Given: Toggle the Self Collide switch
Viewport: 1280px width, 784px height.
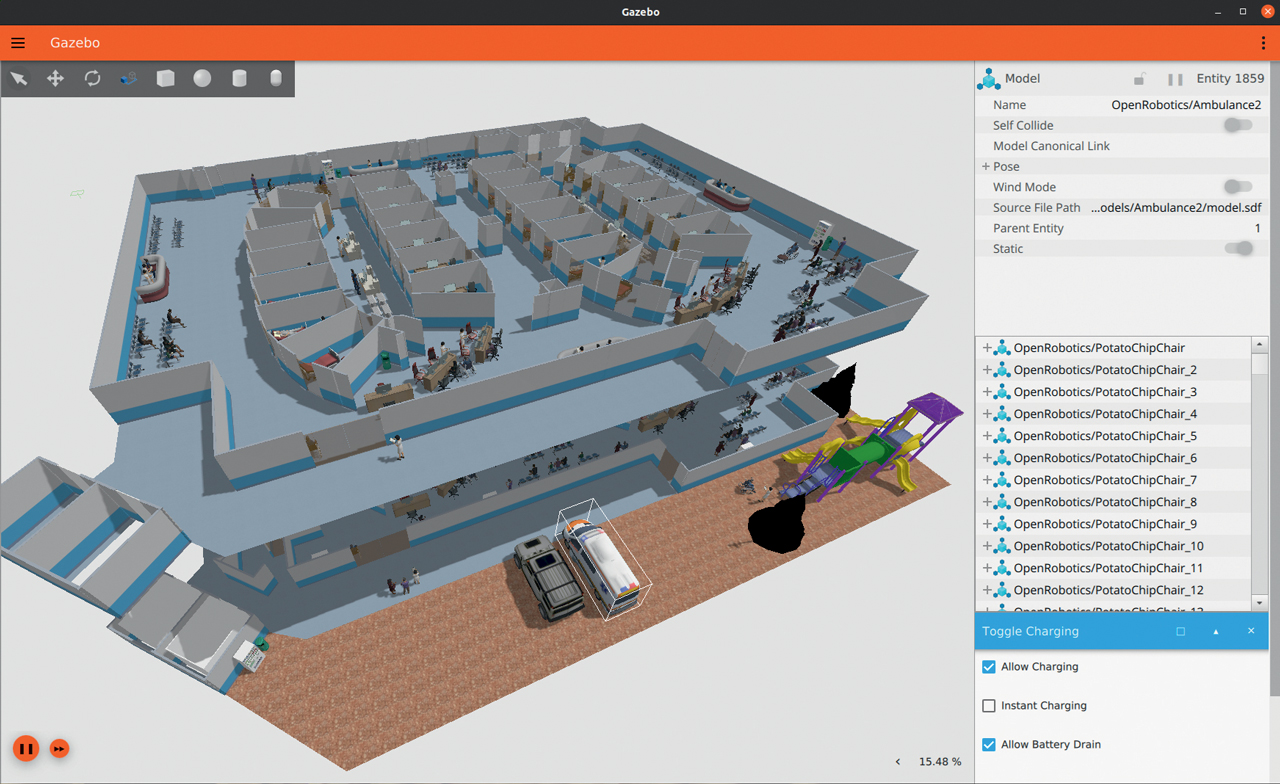Looking at the screenshot, I should [1238, 125].
